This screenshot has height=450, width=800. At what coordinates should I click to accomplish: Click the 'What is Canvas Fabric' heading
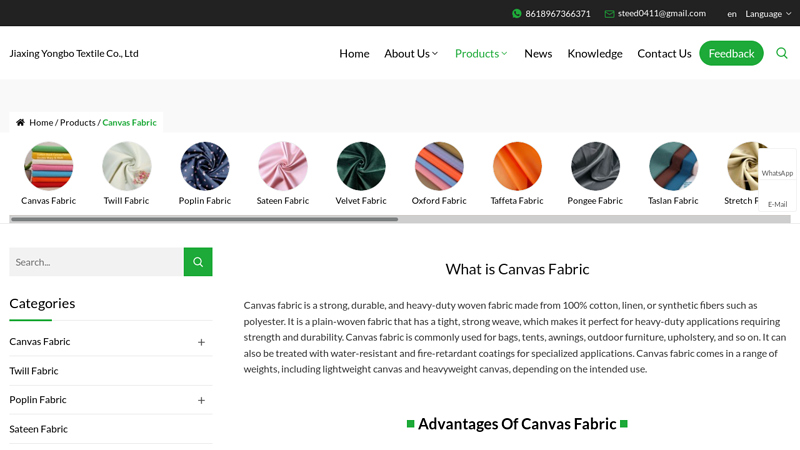(x=517, y=269)
